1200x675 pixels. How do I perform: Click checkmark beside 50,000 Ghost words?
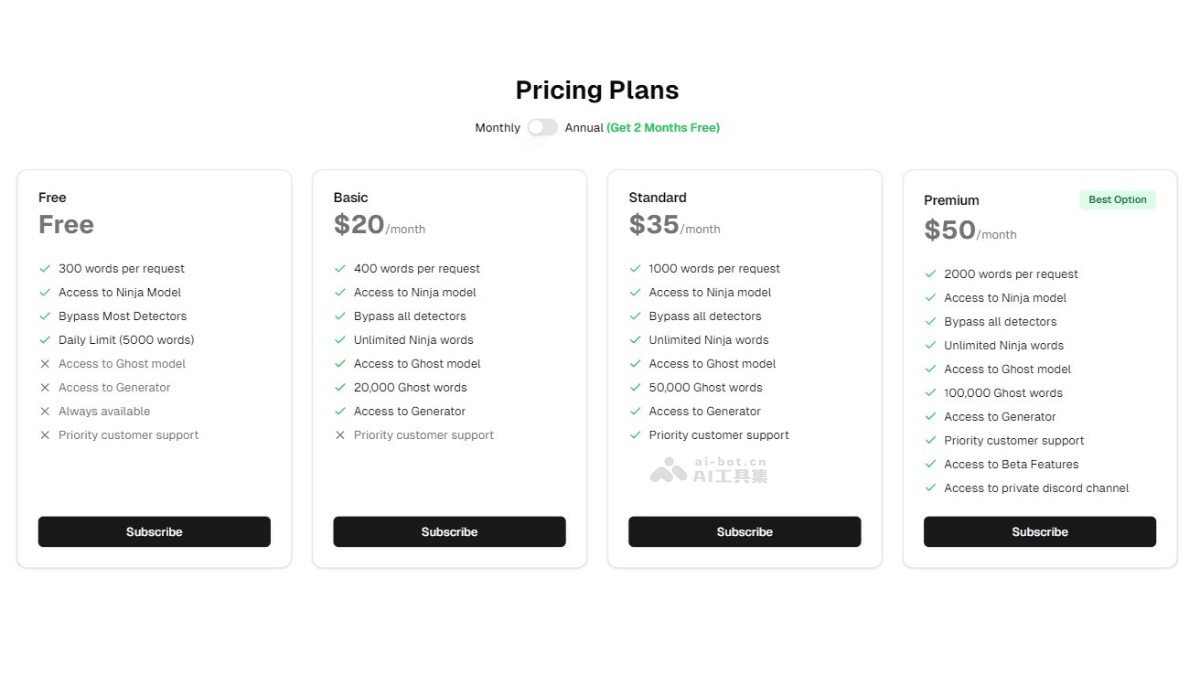point(635,388)
